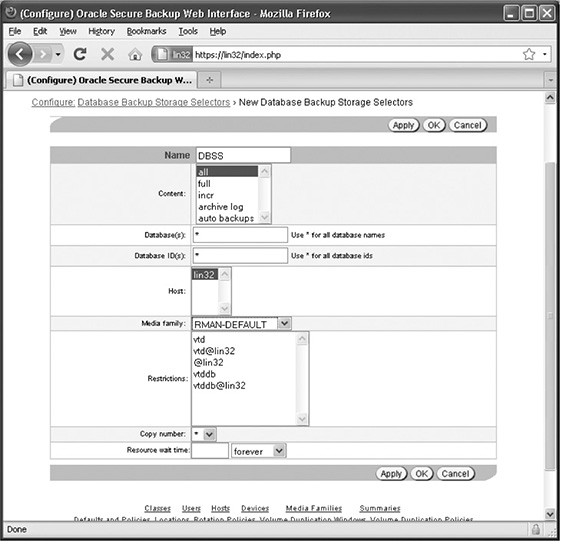The width and height of the screenshot is (562, 541).
Task: Select '@lin32' in the Restrictions list
Action: point(244,362)
